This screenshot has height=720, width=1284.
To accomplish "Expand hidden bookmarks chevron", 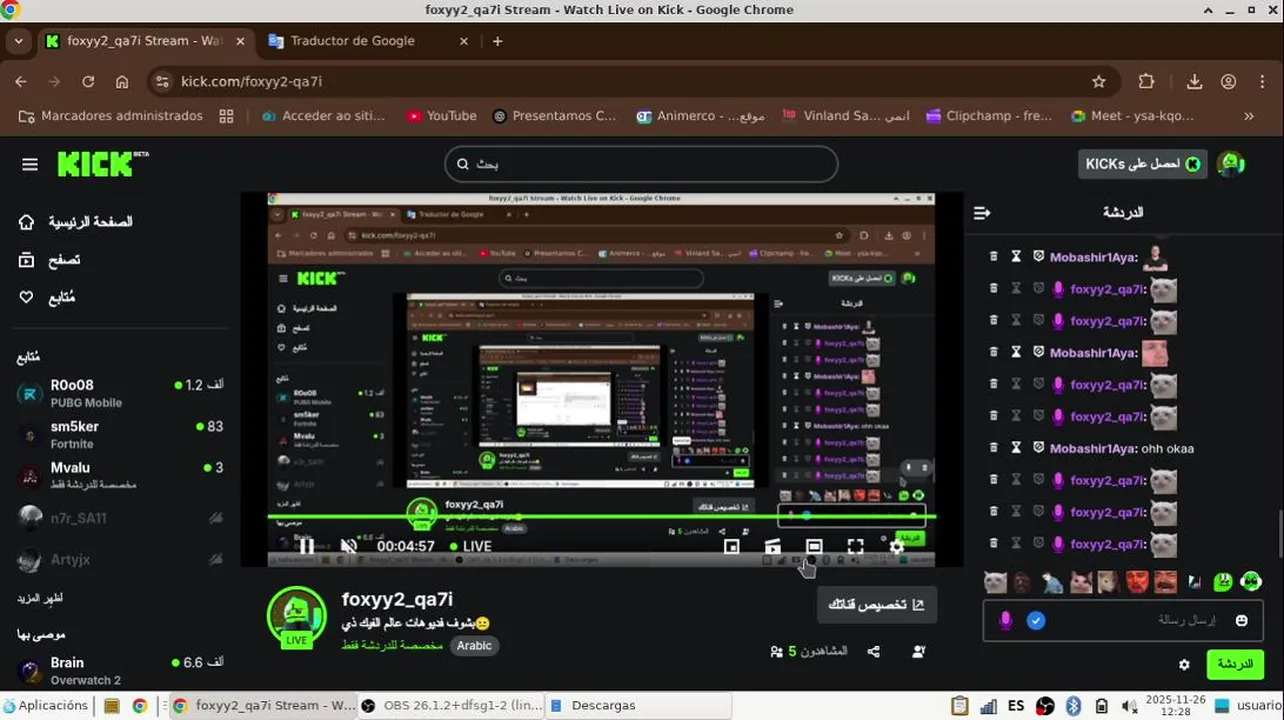I will click(1248, 116).
